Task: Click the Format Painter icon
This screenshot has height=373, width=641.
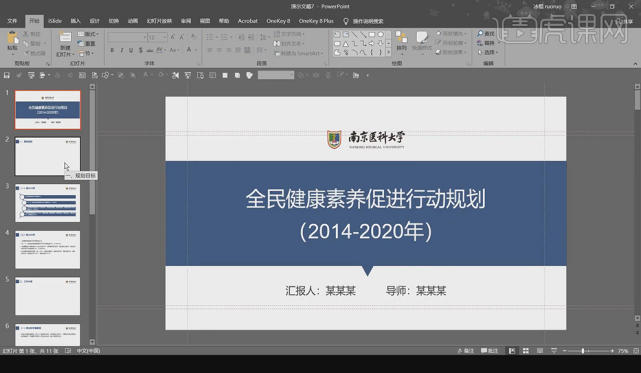Action: [x=27, y=53]
